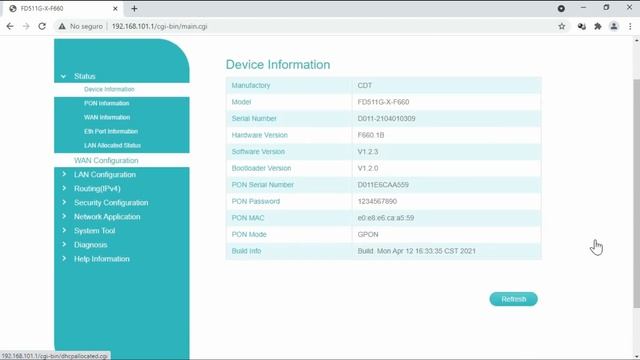Image resolution: width=640 pixels, height=360 pixels.
Task: Click the PON Password row label
Action: (256, 201)
